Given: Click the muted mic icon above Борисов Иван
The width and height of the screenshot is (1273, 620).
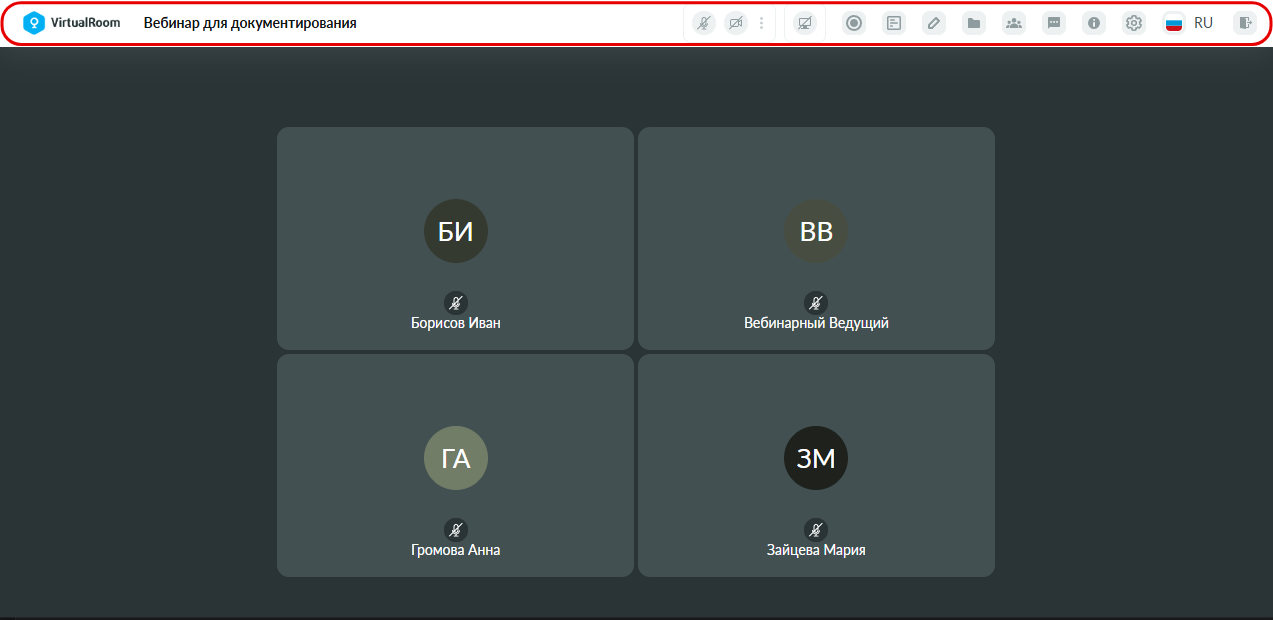Looking at the screenshot, I should [456, 303].
